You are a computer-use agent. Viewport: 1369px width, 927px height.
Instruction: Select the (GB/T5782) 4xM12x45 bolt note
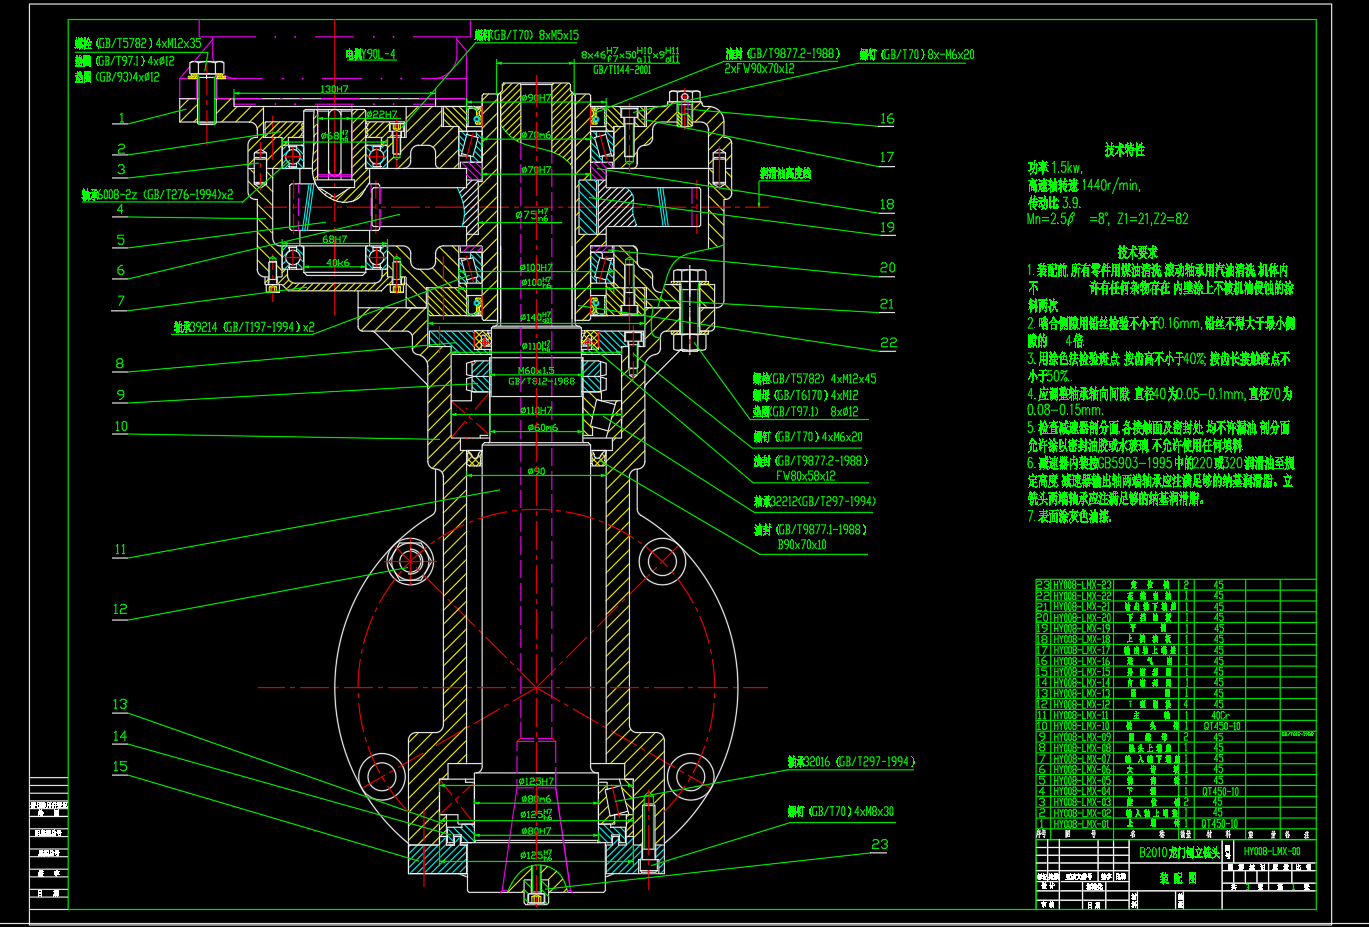click(x=814, y=379)
